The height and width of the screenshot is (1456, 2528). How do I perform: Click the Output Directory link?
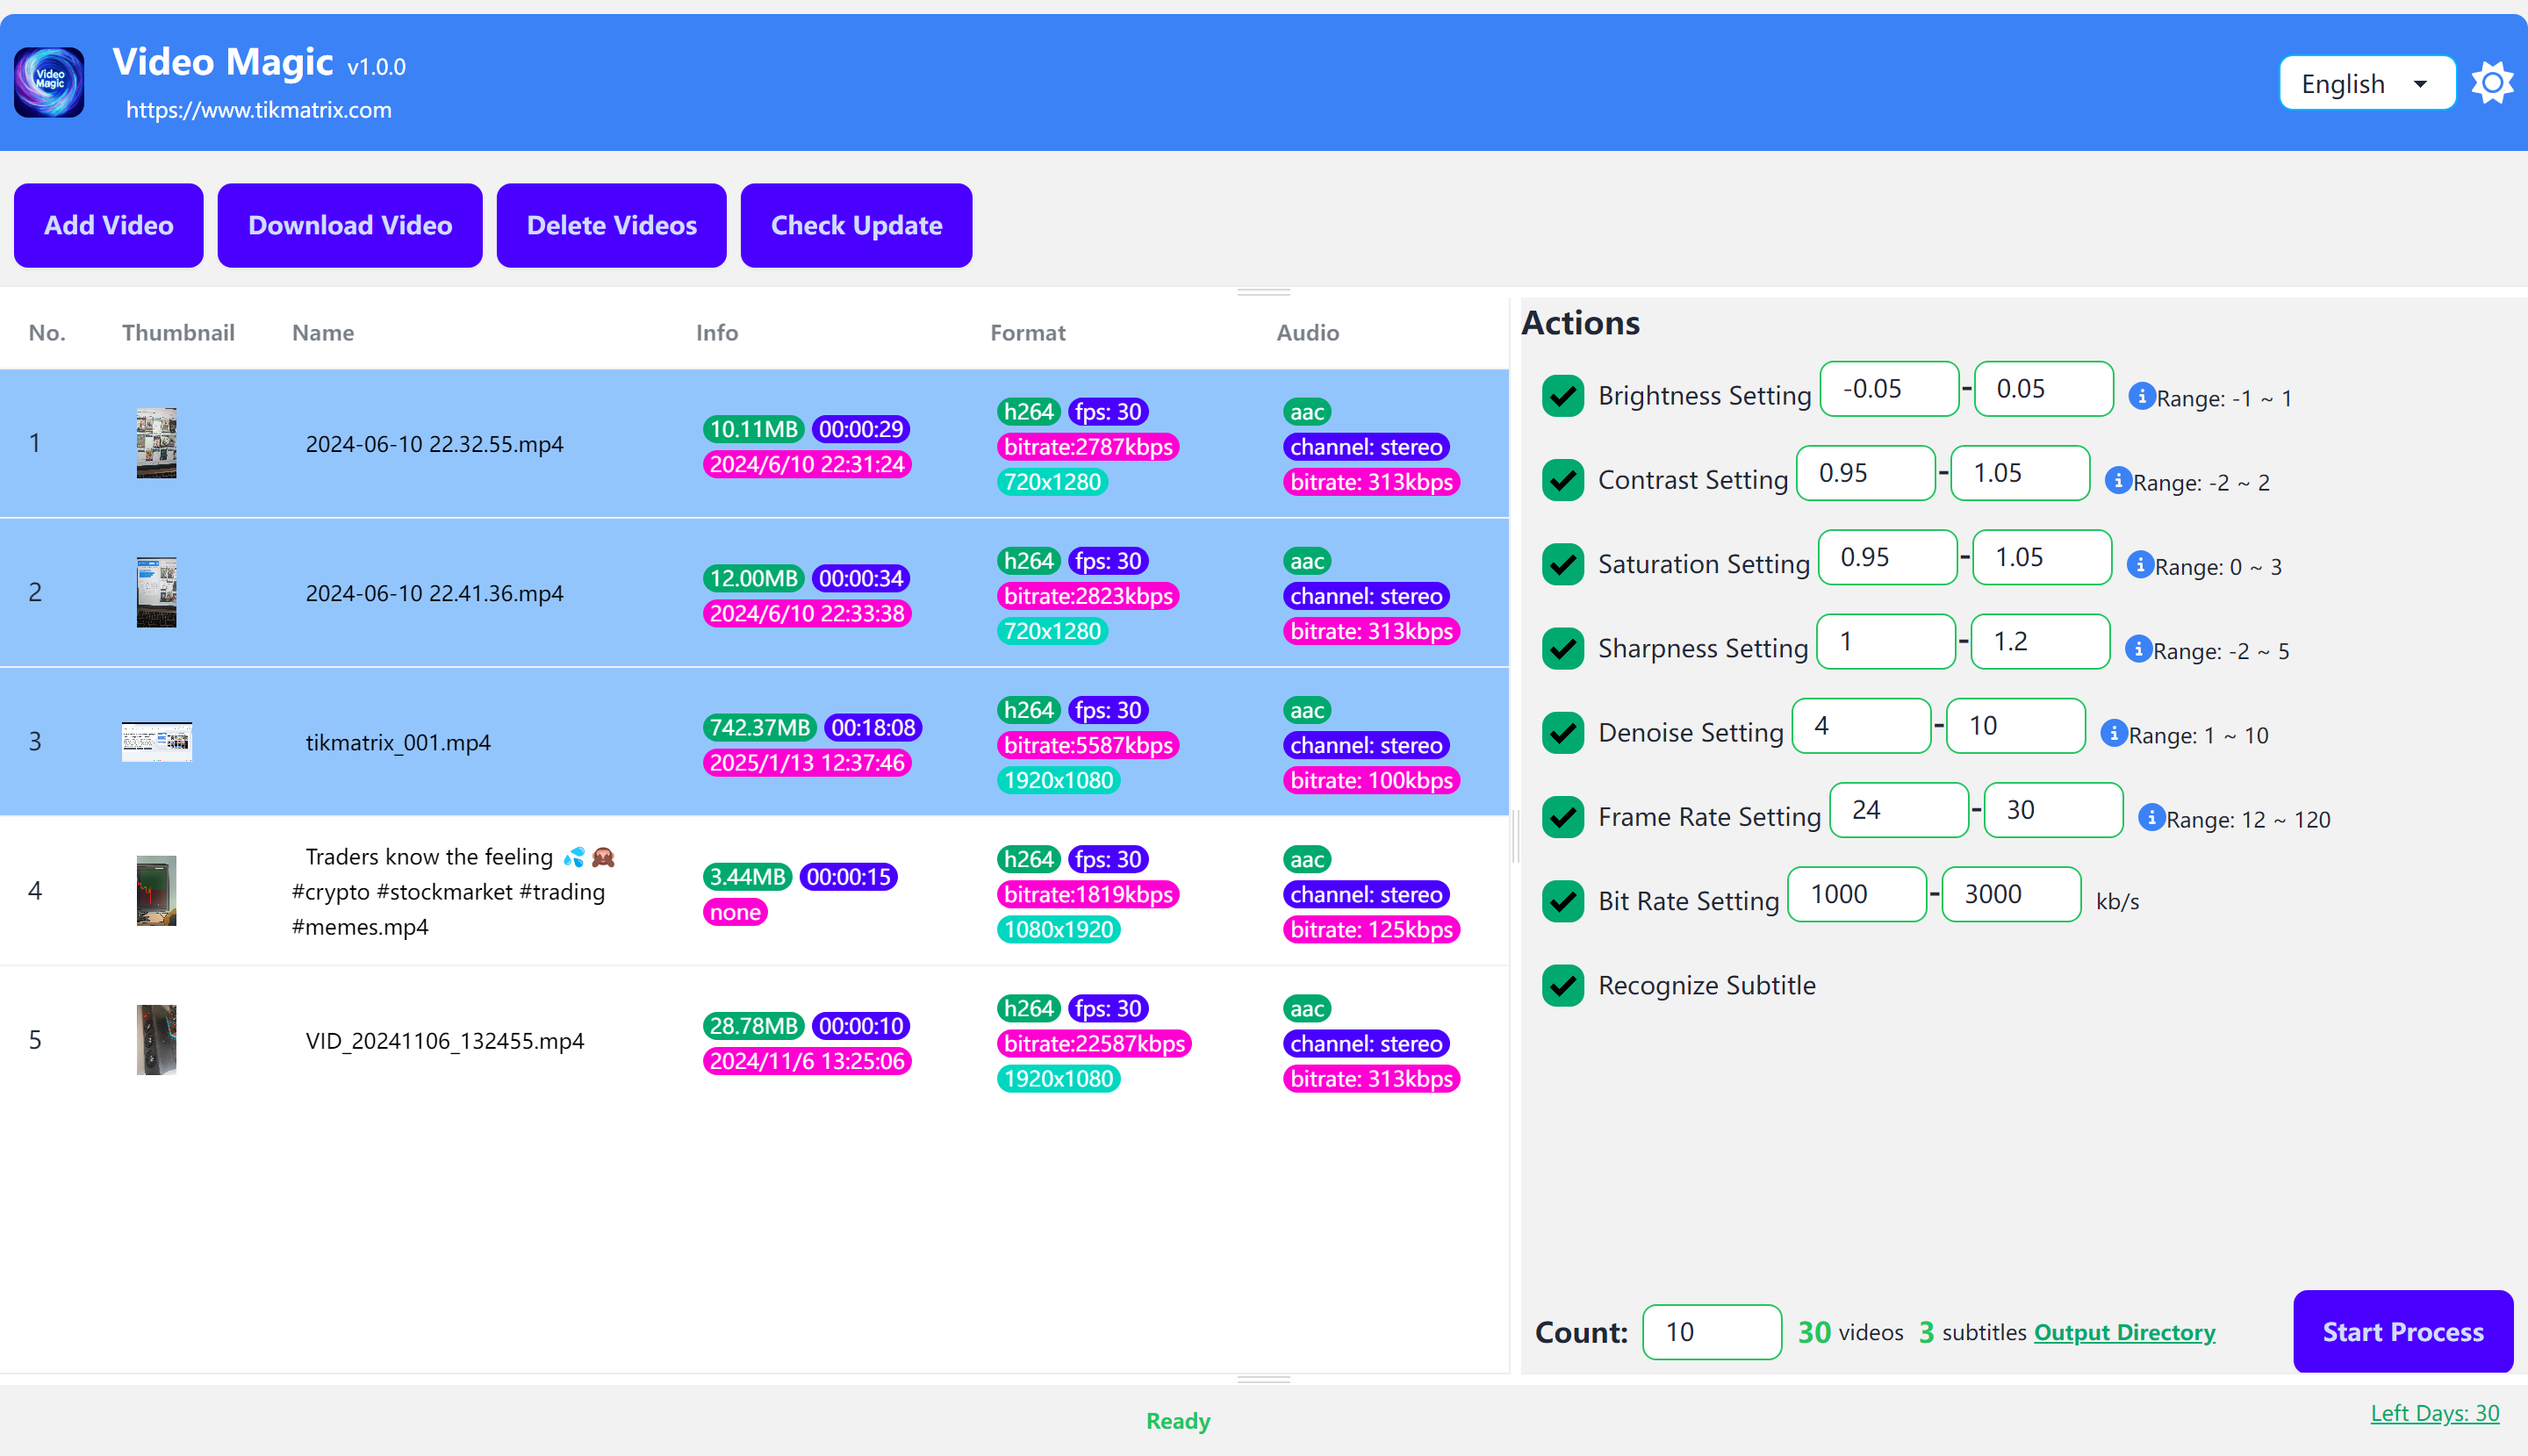(x=2125, y=1331)
